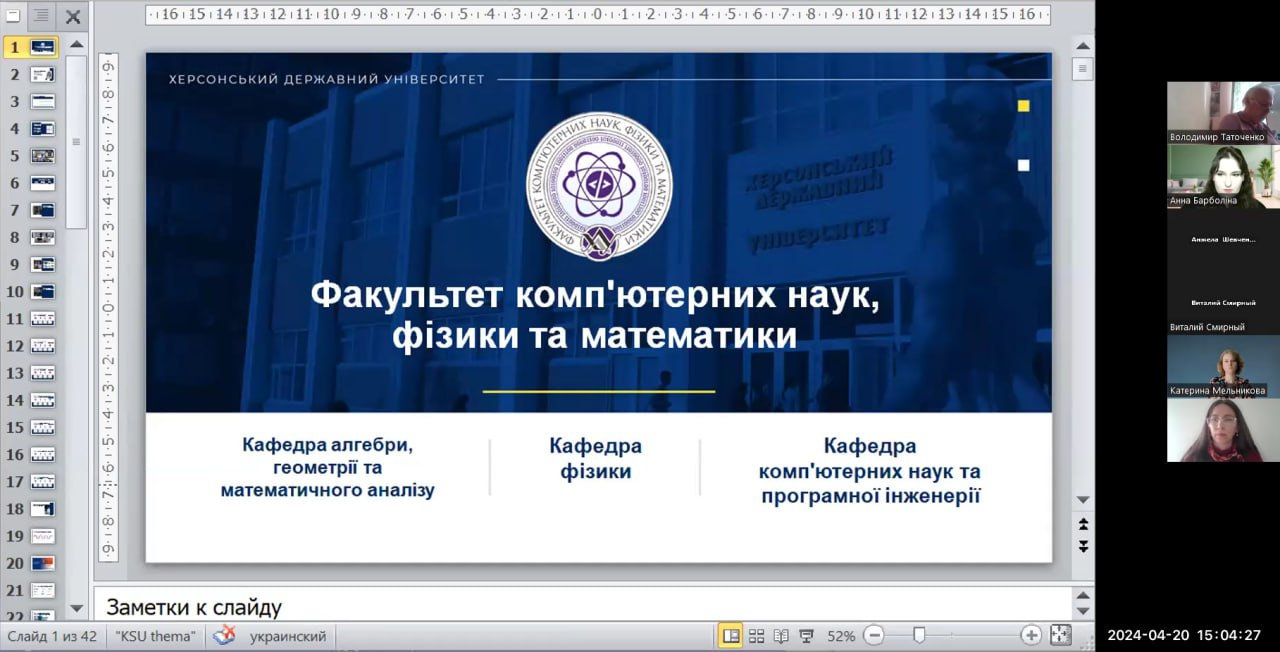
Task: Select slide 11 thumbnail
Action: coord(42,318)
